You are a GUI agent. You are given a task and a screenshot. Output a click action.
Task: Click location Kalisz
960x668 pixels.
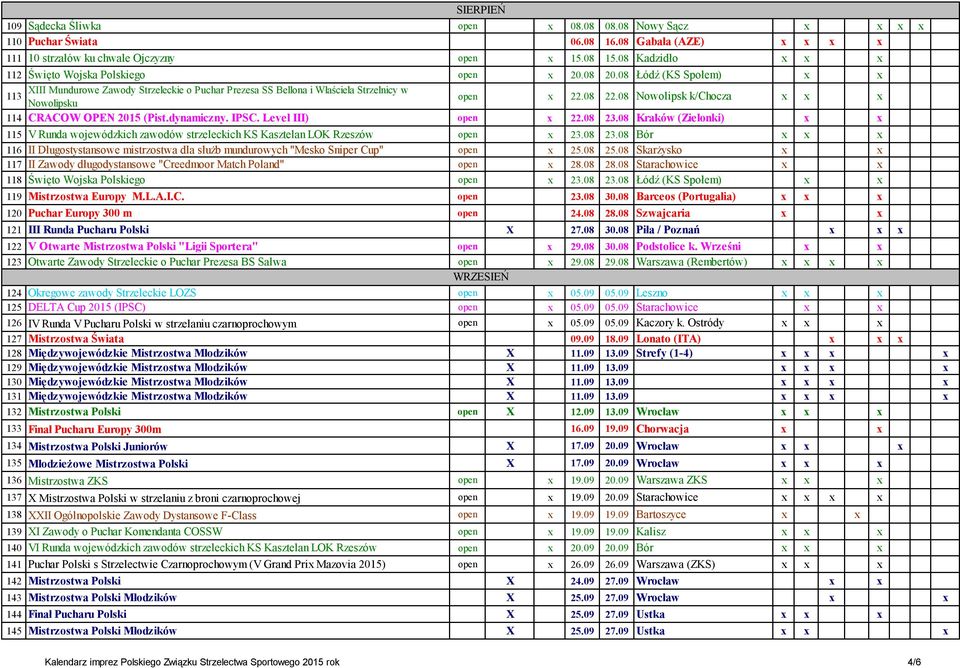click(651, 531)
